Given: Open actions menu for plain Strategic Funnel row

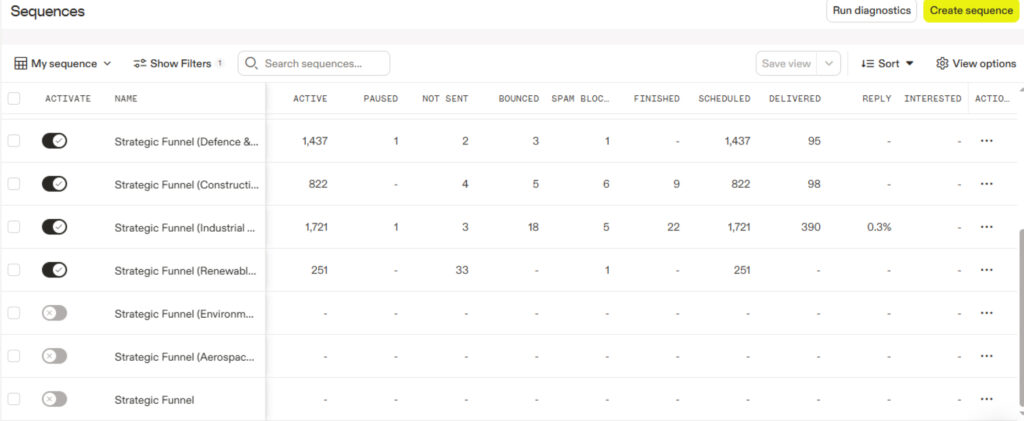Looking at the screenshot, I should pyautogui.click(x=986, y=399).
